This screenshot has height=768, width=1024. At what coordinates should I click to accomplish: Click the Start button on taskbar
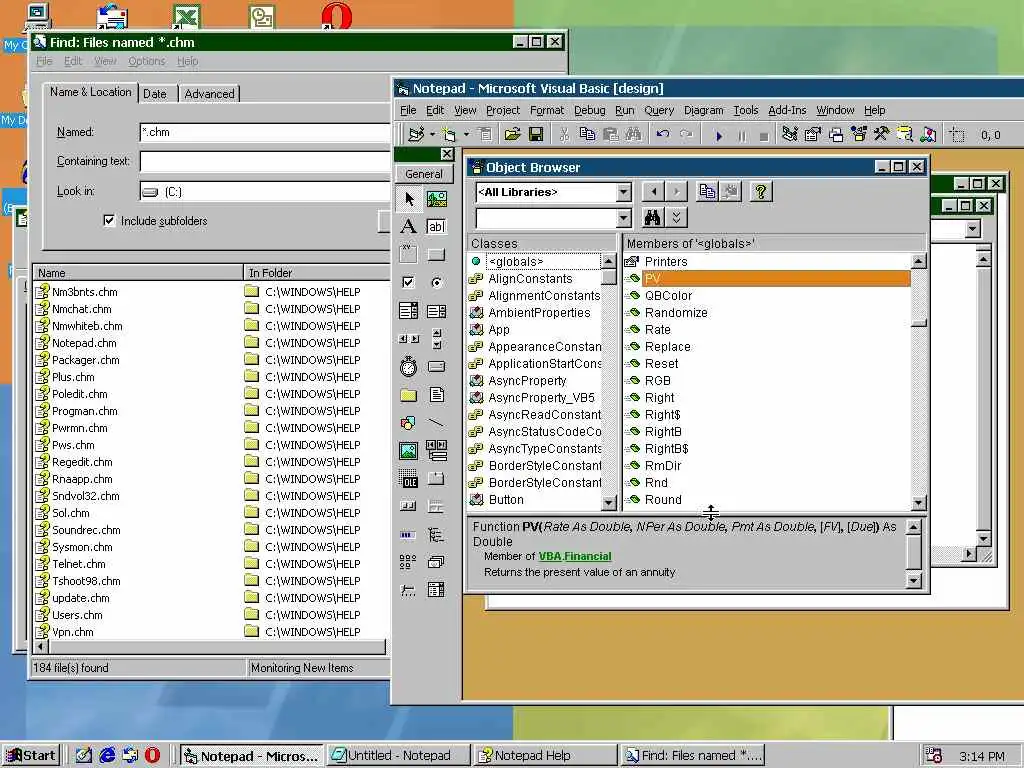[x=31, y=756]
